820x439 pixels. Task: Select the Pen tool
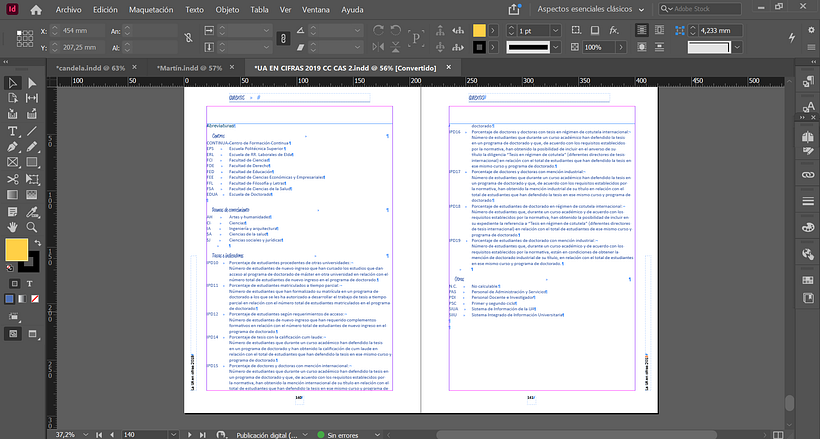(x=13, y=147)
